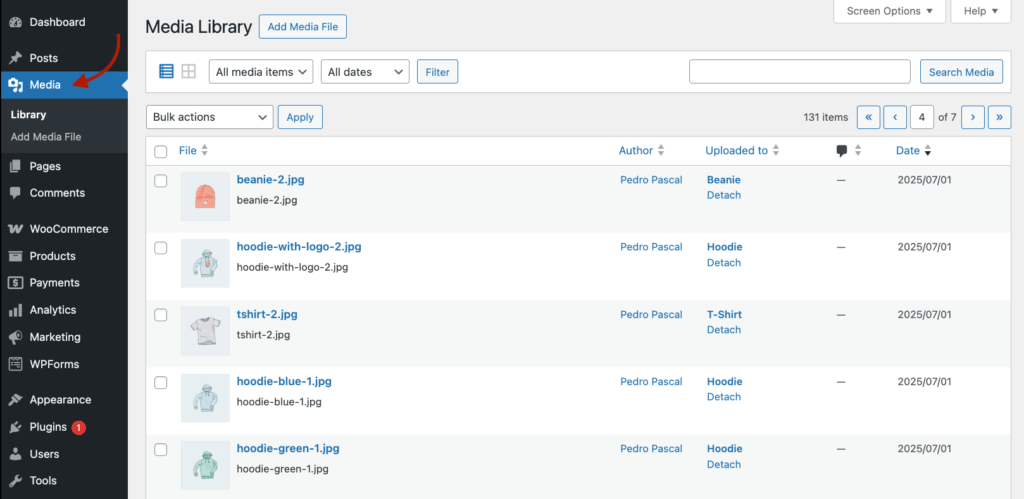Click Pedro Pascal author in beanie-2.jpg row
This screenshot has height=499, width=1024.
tap(651, 180)
